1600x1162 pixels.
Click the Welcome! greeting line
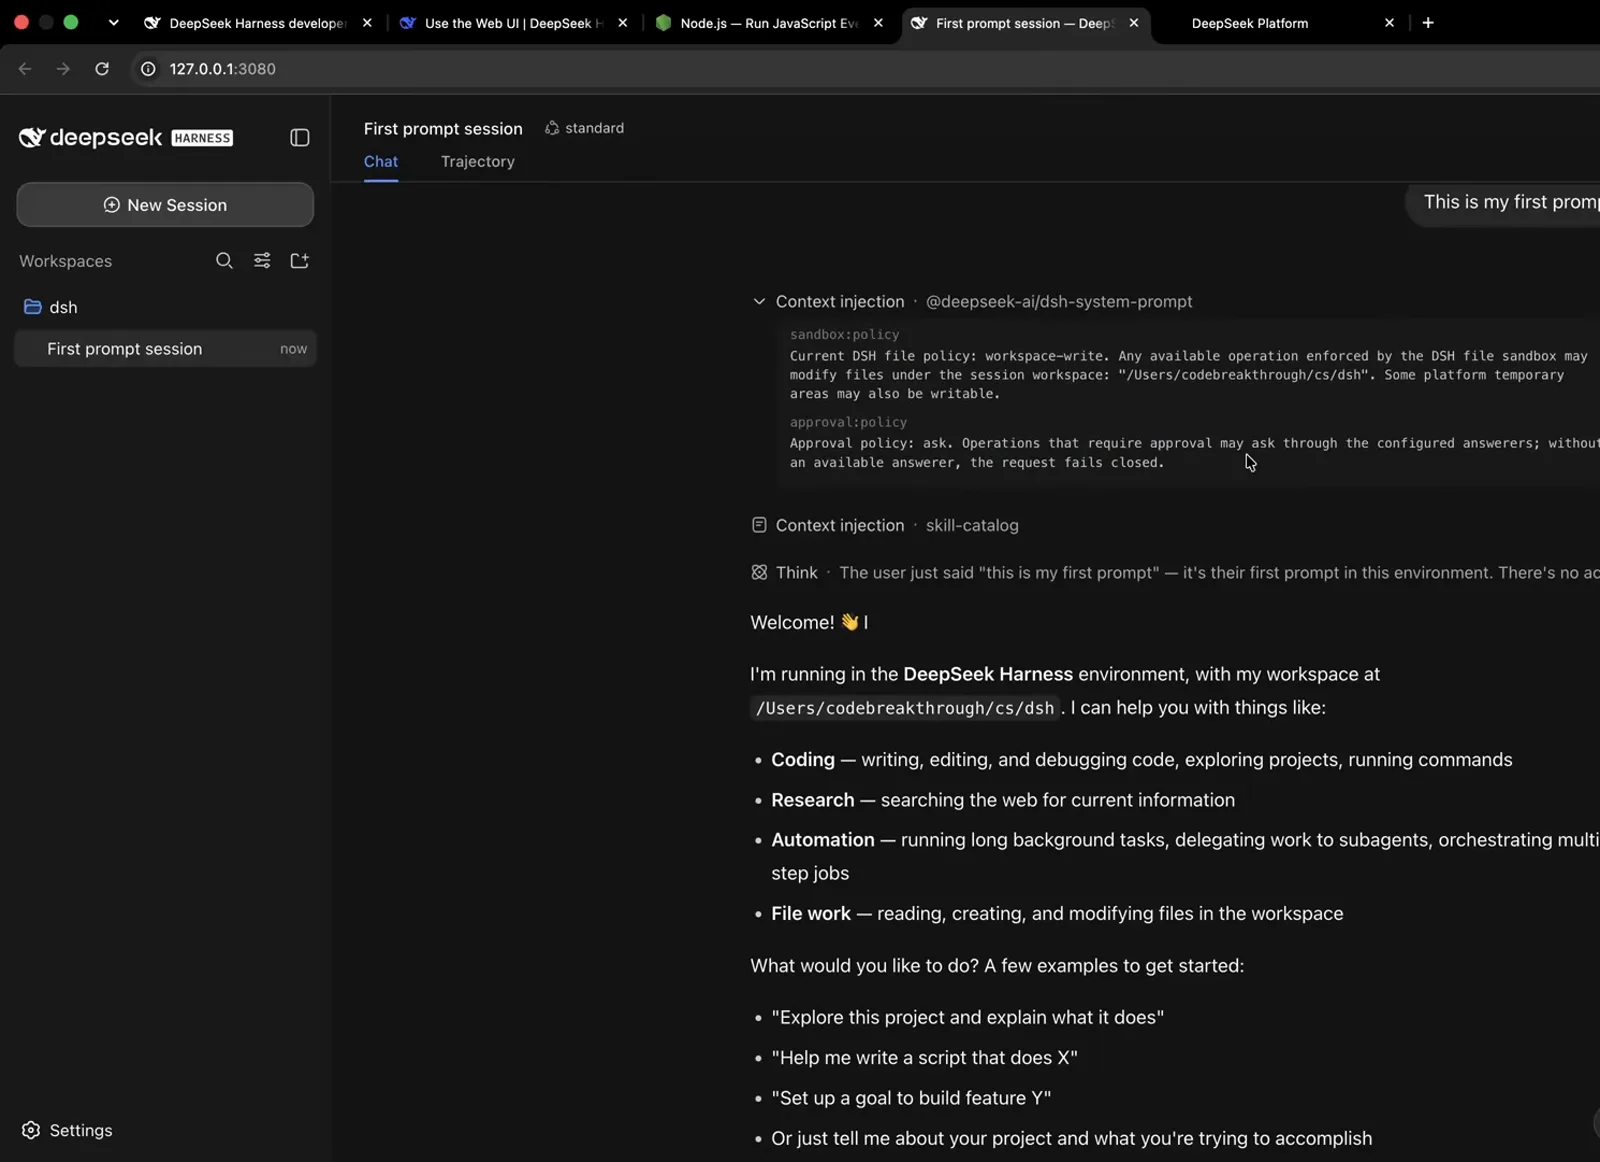(x=809, y=622)
